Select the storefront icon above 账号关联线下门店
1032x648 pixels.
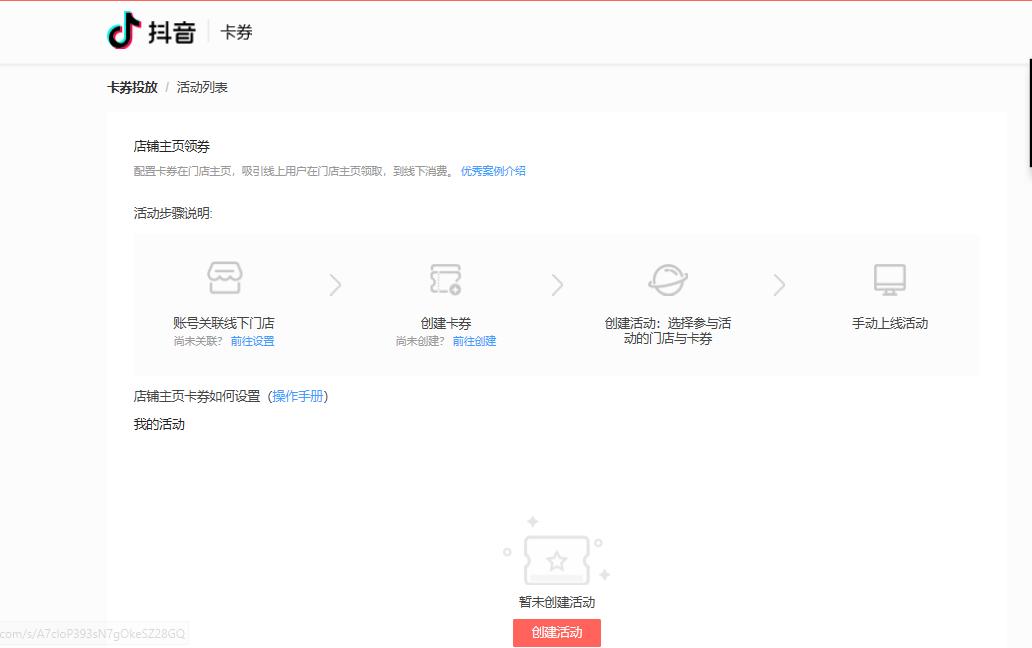pos(224,277)
